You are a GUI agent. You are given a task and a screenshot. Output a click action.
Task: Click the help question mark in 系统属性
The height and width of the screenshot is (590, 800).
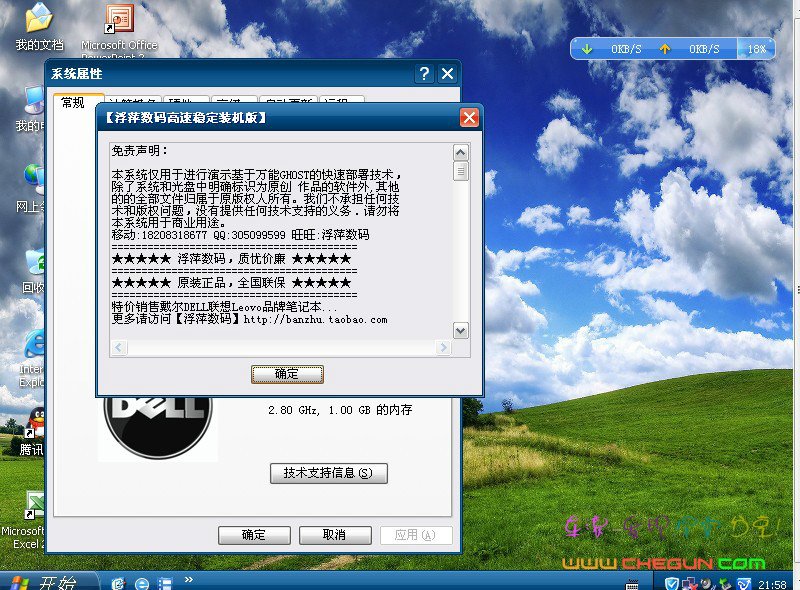coord(424,74)
